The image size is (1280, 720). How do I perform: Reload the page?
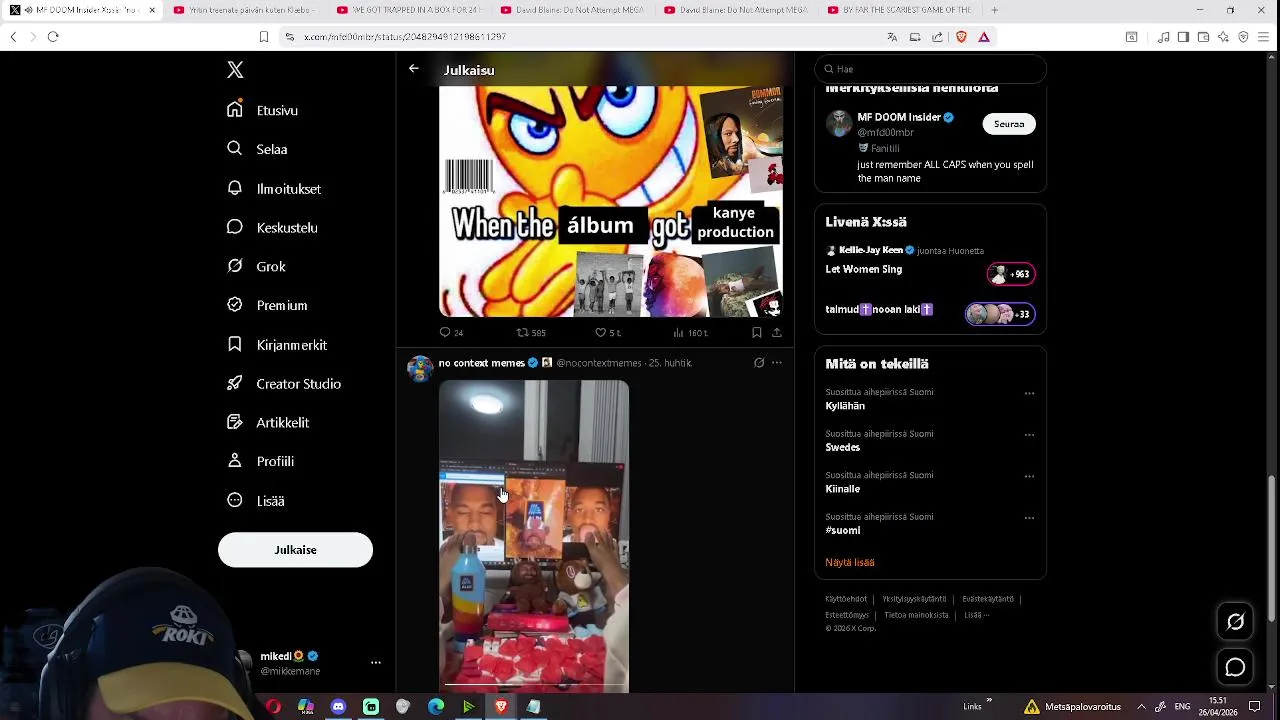click(53, 37)
